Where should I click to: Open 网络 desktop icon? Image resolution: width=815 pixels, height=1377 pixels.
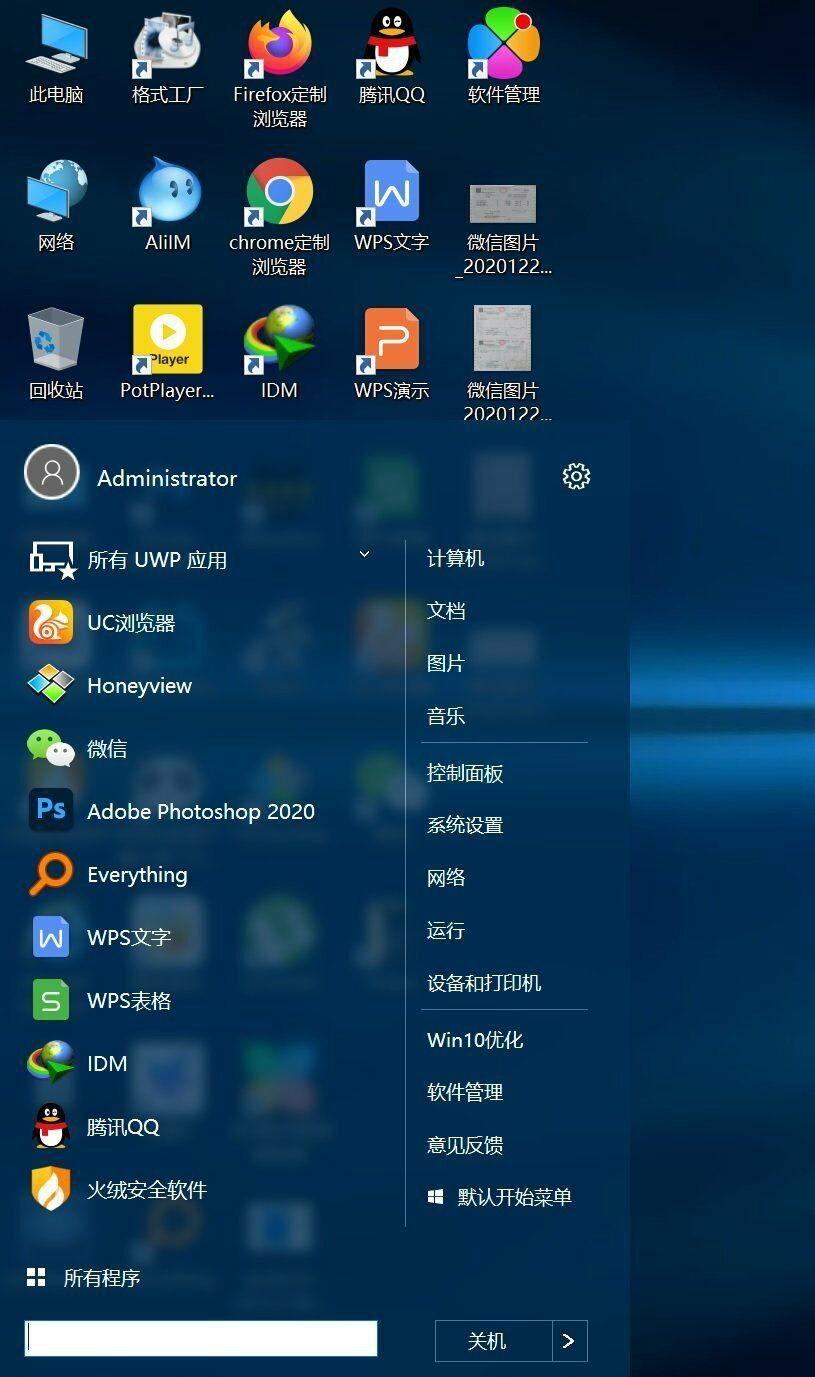point(56,206)
